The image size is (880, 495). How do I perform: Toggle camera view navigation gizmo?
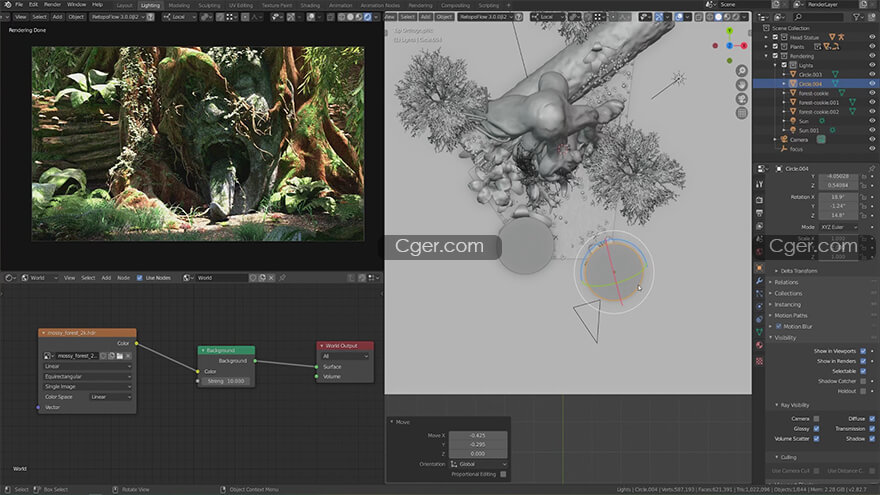(x=741, y=99)
